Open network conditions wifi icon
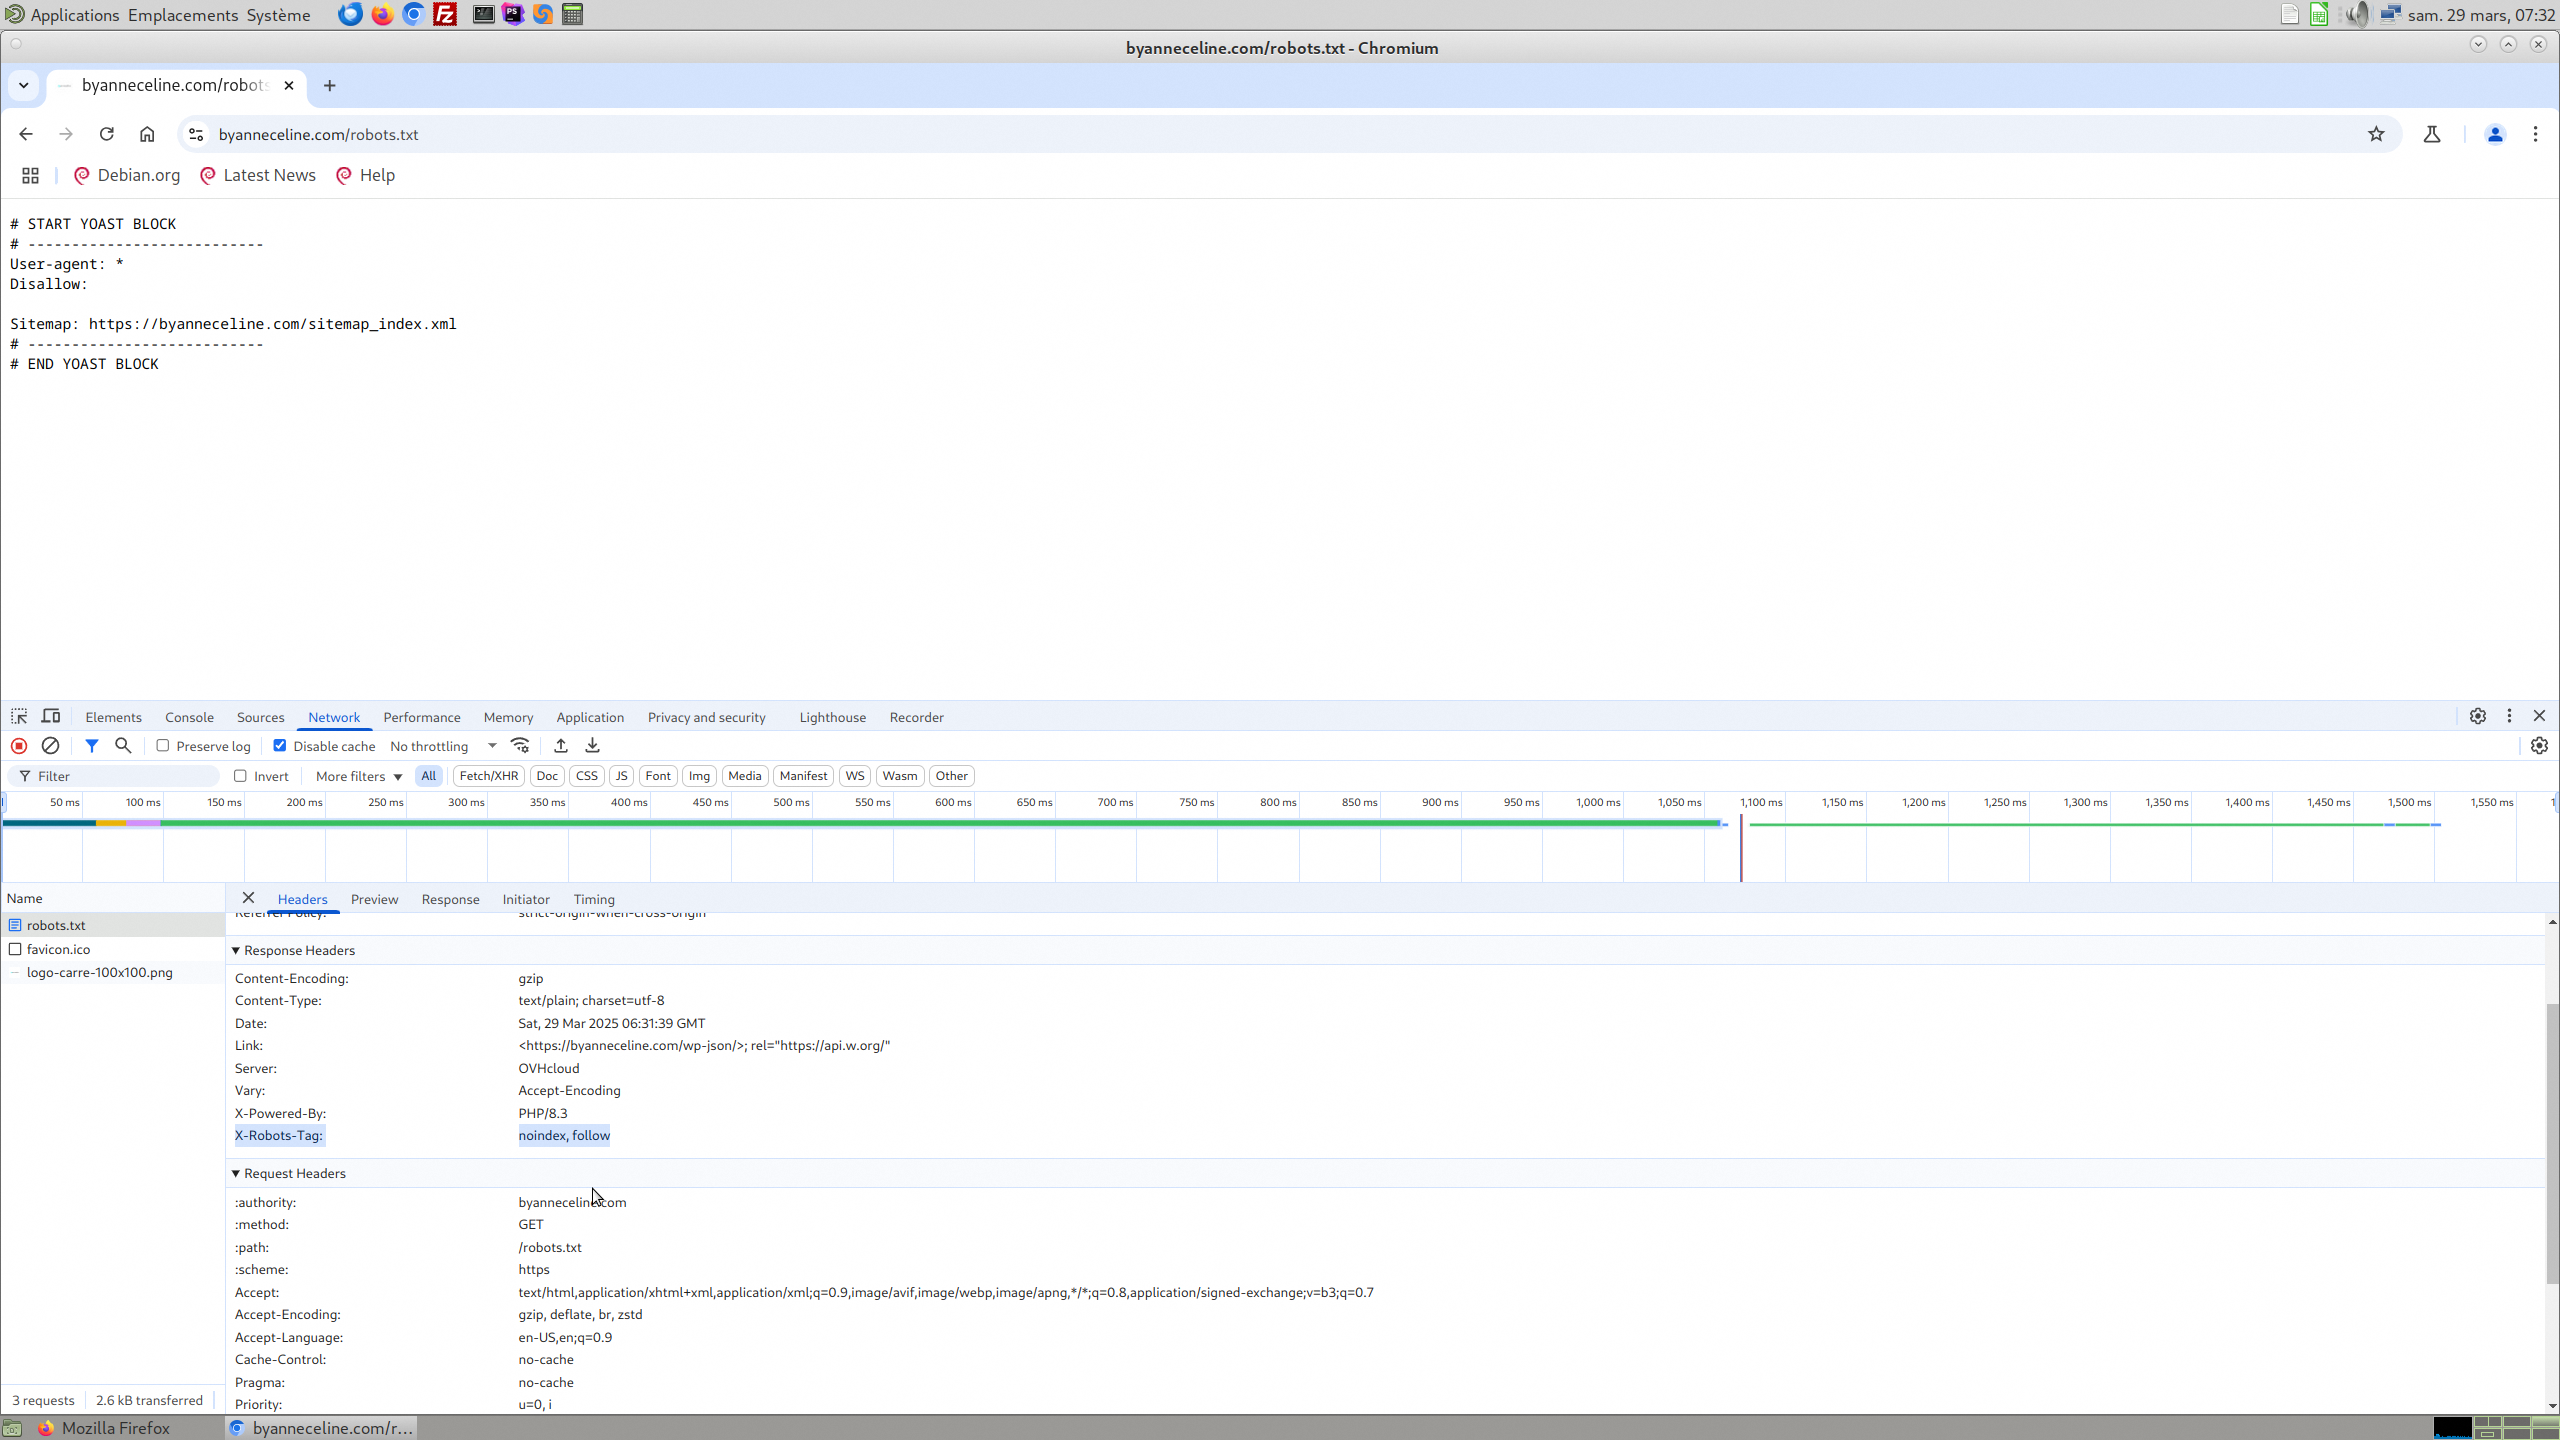 520,746
